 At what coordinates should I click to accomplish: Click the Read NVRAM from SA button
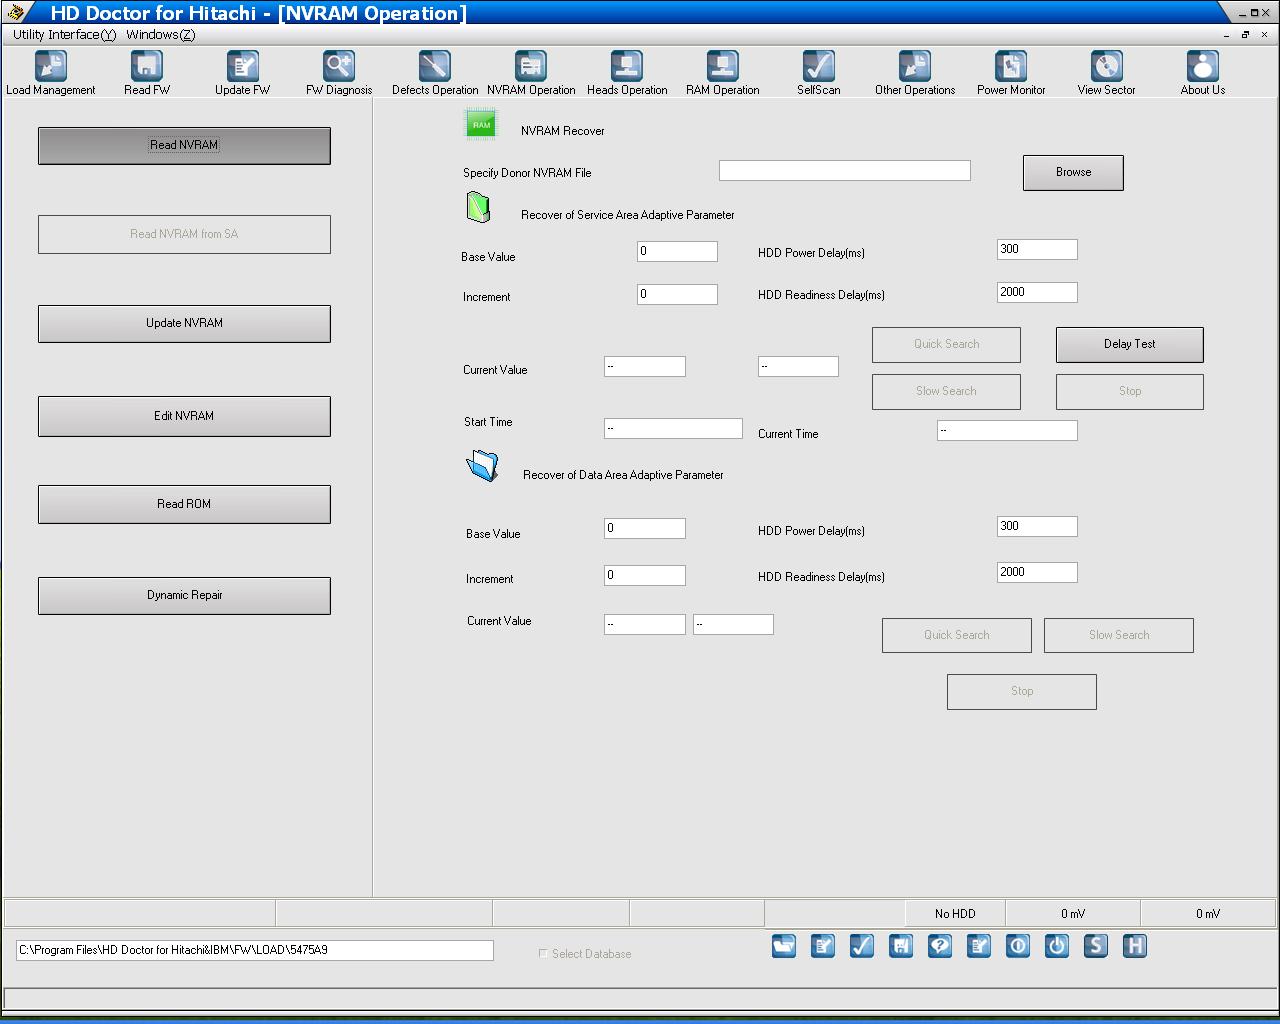[x=184, y=234]
